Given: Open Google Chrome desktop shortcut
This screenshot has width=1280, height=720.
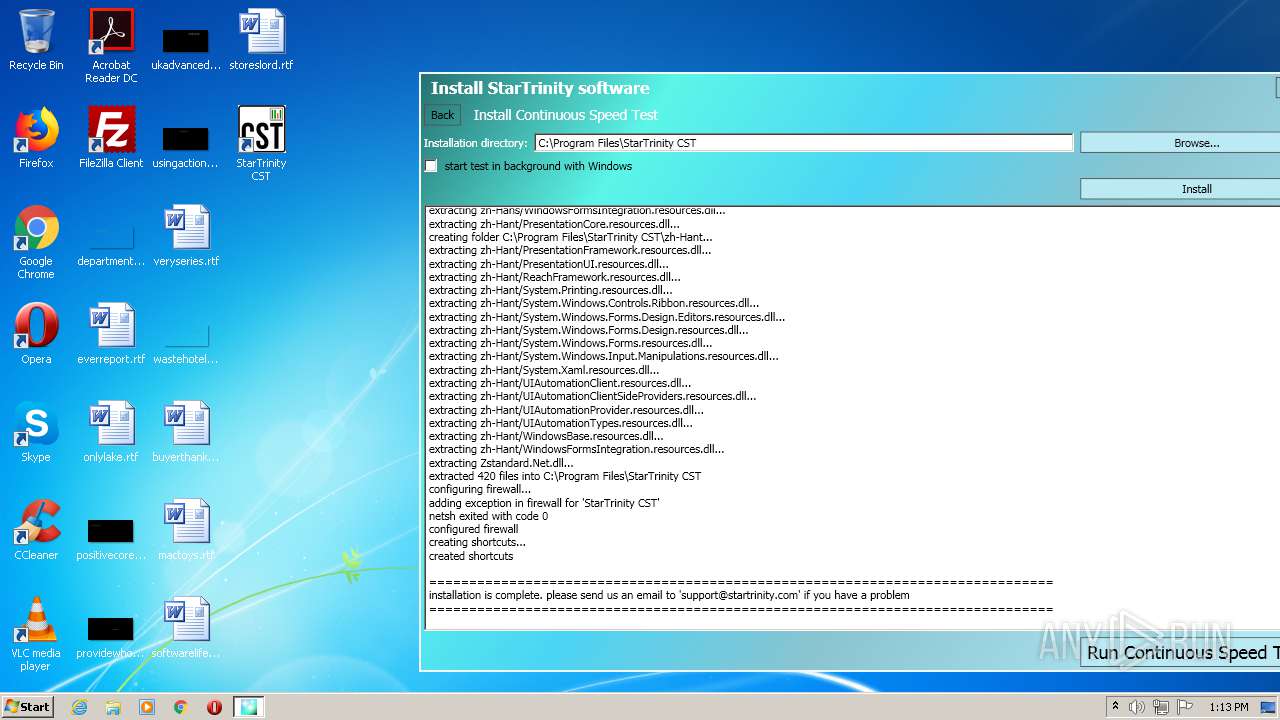Looking at the screenshot, I should (x=36, y=242).
